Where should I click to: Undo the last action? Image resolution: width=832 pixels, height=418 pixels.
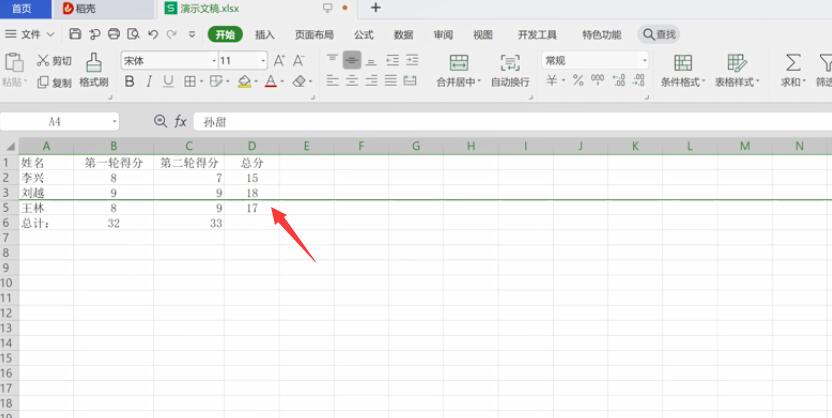[153, 34]
